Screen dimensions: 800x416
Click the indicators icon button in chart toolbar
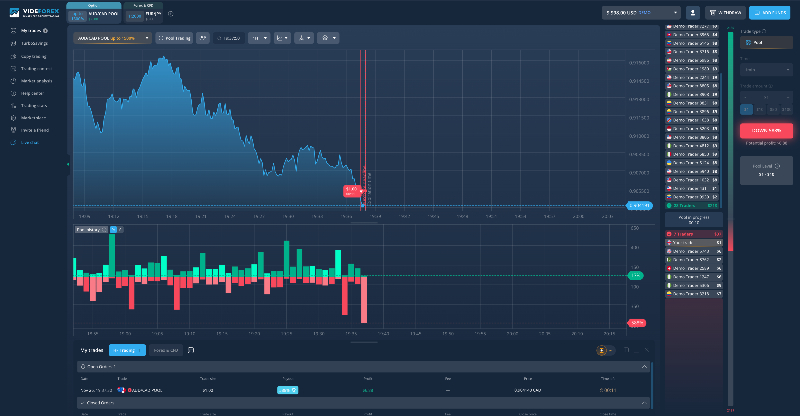point(203,38)
